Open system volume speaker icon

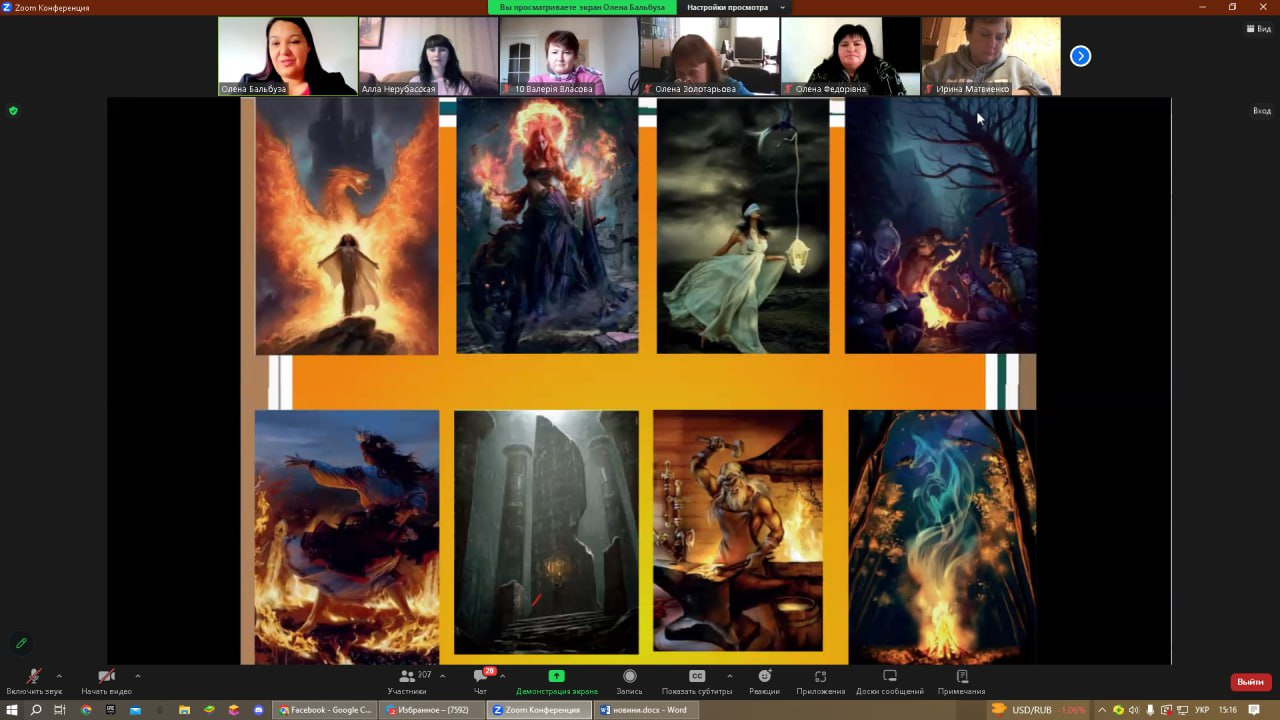point(1134,710)
